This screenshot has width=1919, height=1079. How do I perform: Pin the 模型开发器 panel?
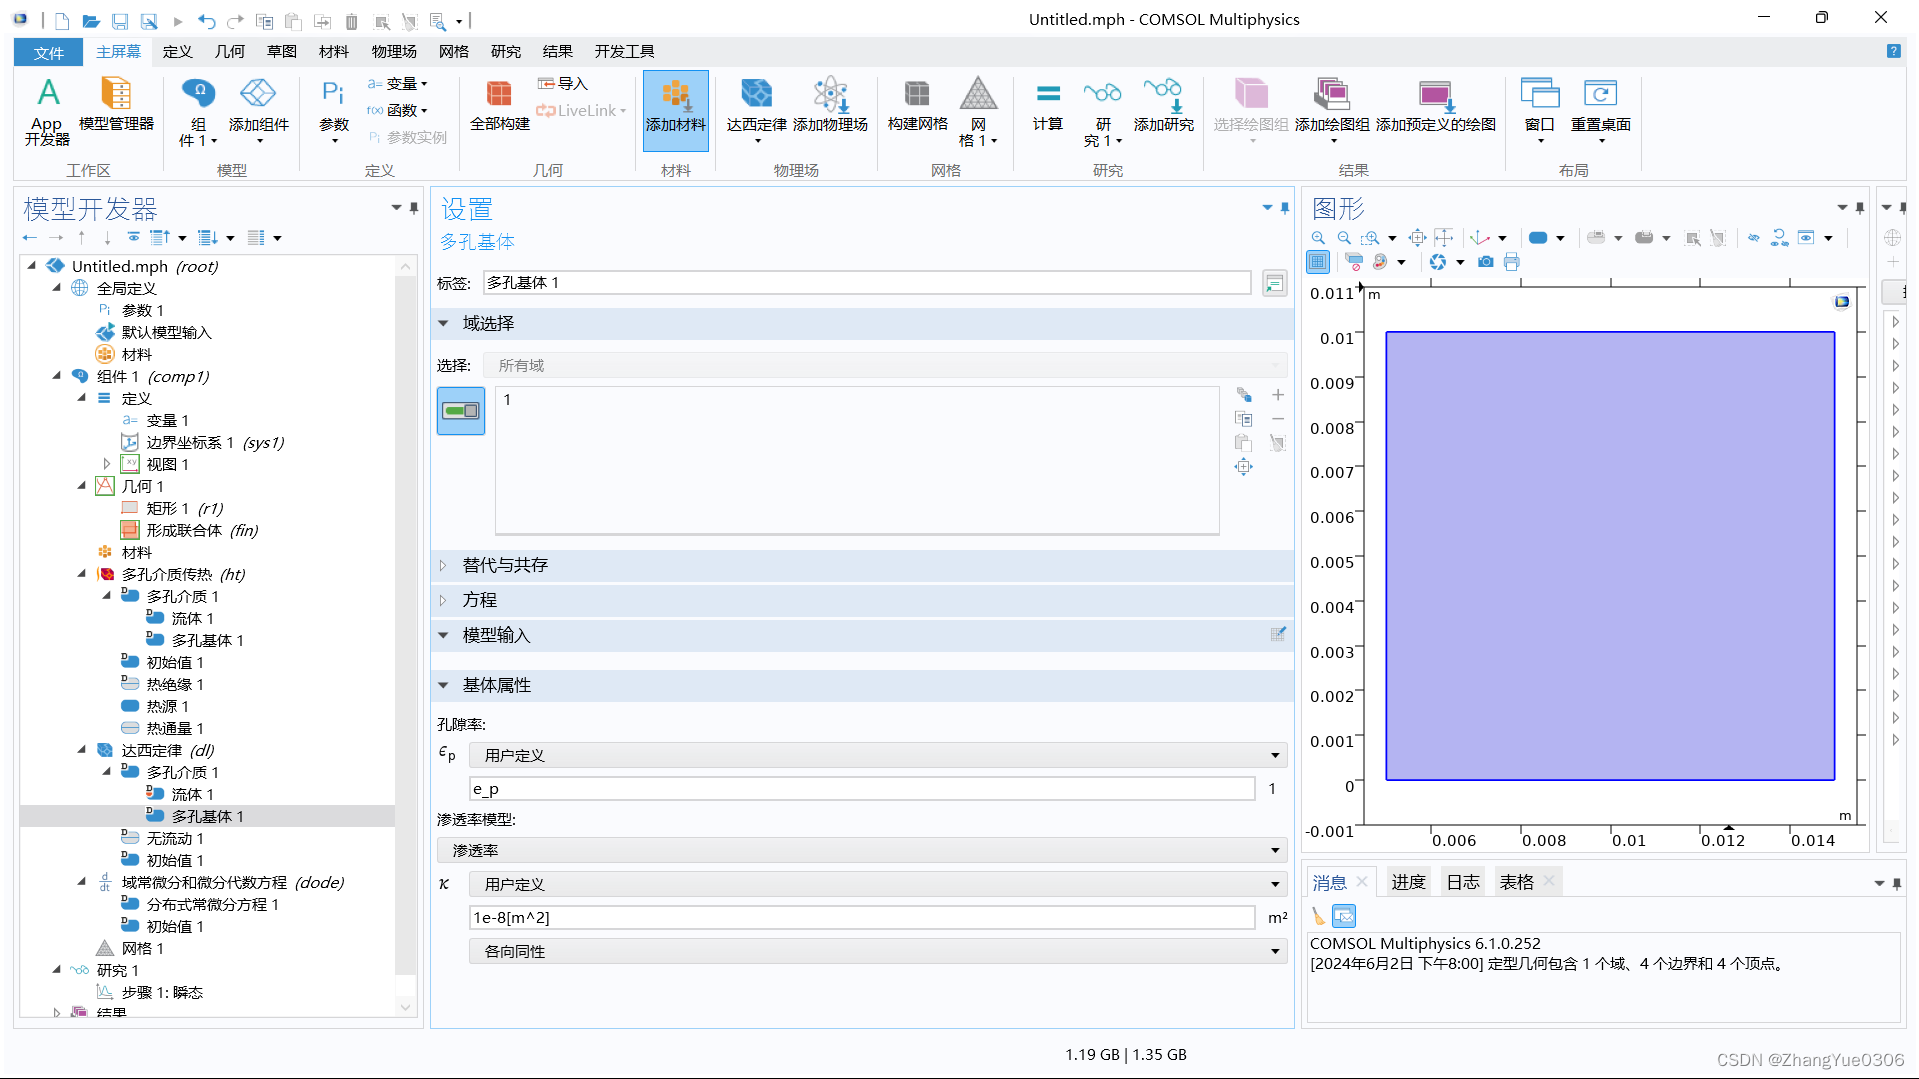414,208
